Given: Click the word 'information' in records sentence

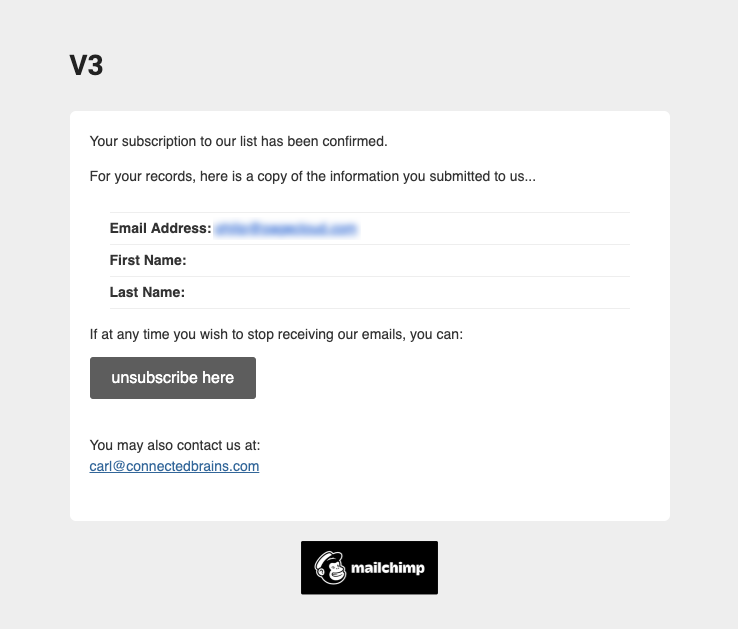Looking at the screenshot, I should coord(364,176).
